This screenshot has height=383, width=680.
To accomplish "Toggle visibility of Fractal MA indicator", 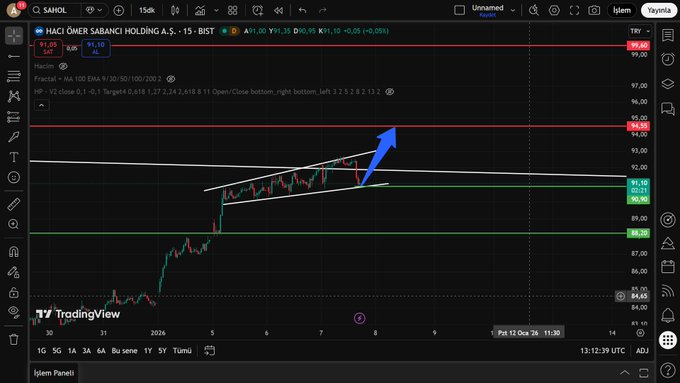I will coord(171,79).
